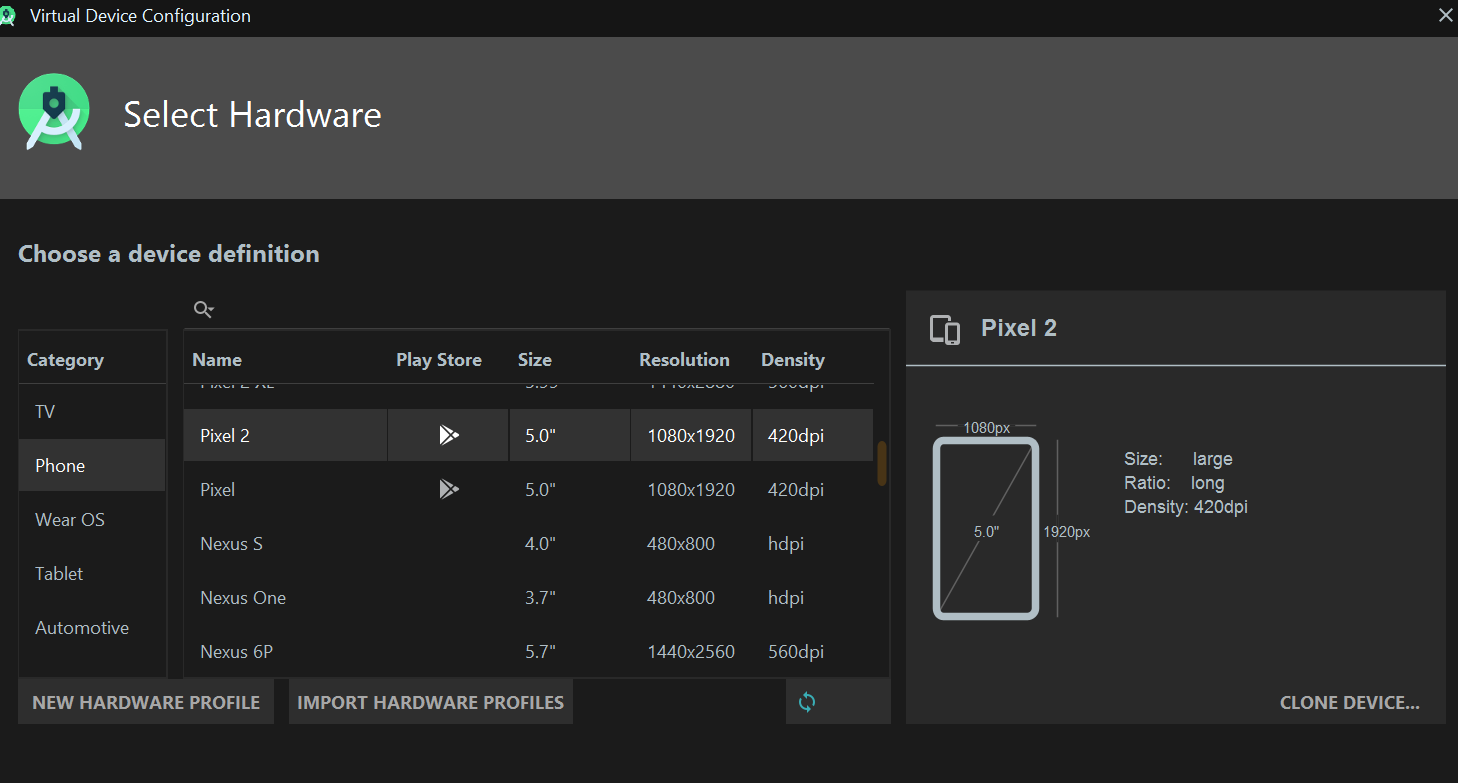Image resolution: width=1458 pixels, height=783 pixels.
Task: Select the Nexus 6P device
Action: coord(236,651)
